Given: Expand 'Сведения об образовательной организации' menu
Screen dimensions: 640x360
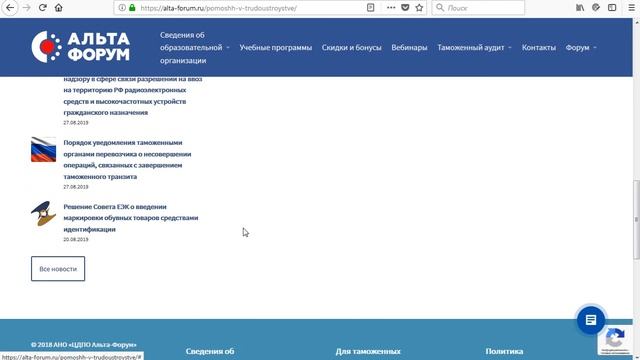Looking at the screenshot, I should [x=194, y=47].
